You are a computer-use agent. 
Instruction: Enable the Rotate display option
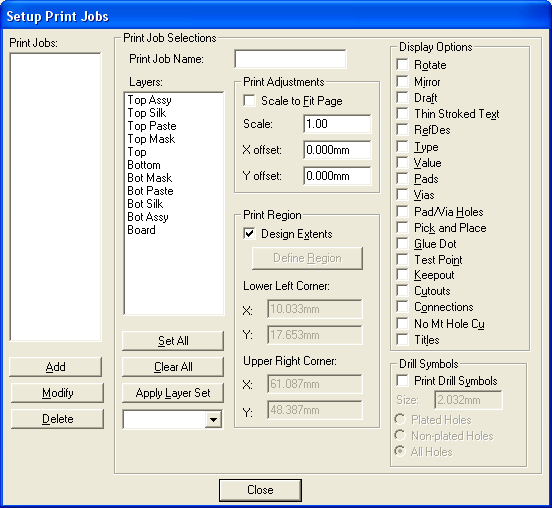pyautogui.click(x=402, y=65)
